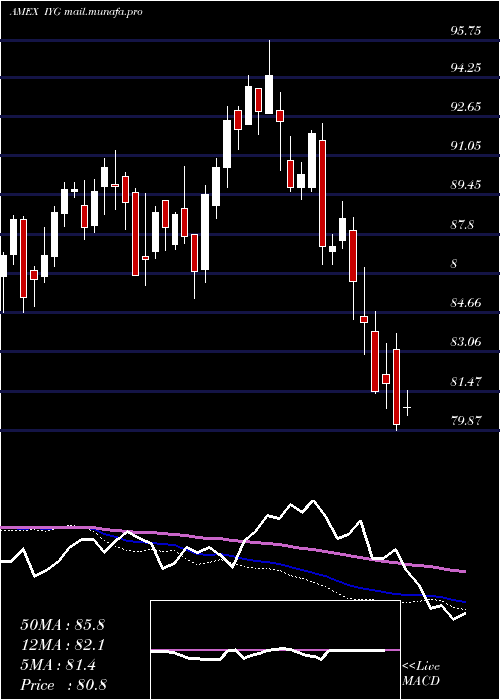Click the 83.06 price axis label

466,342
